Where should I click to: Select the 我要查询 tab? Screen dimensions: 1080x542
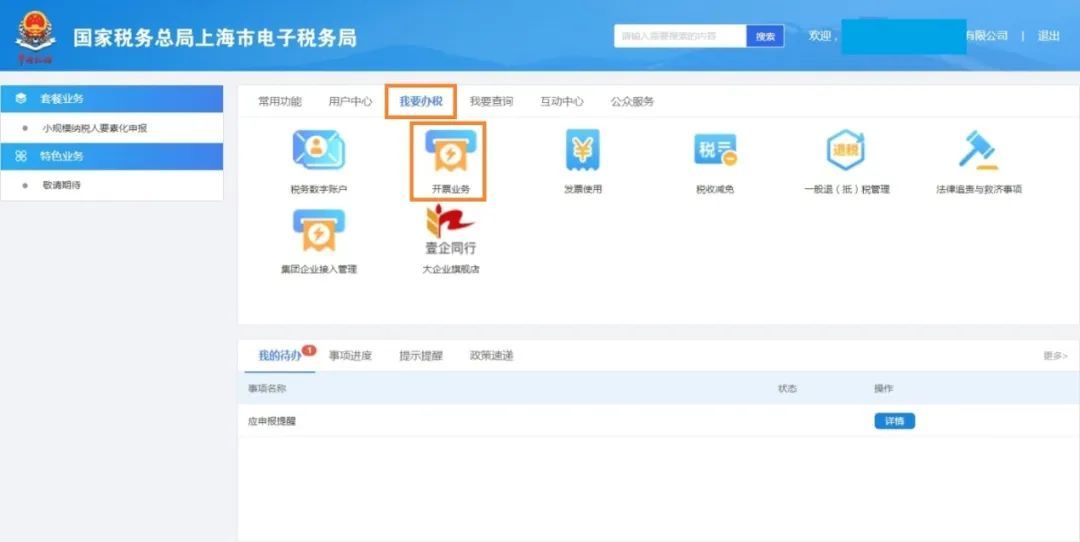491,101
